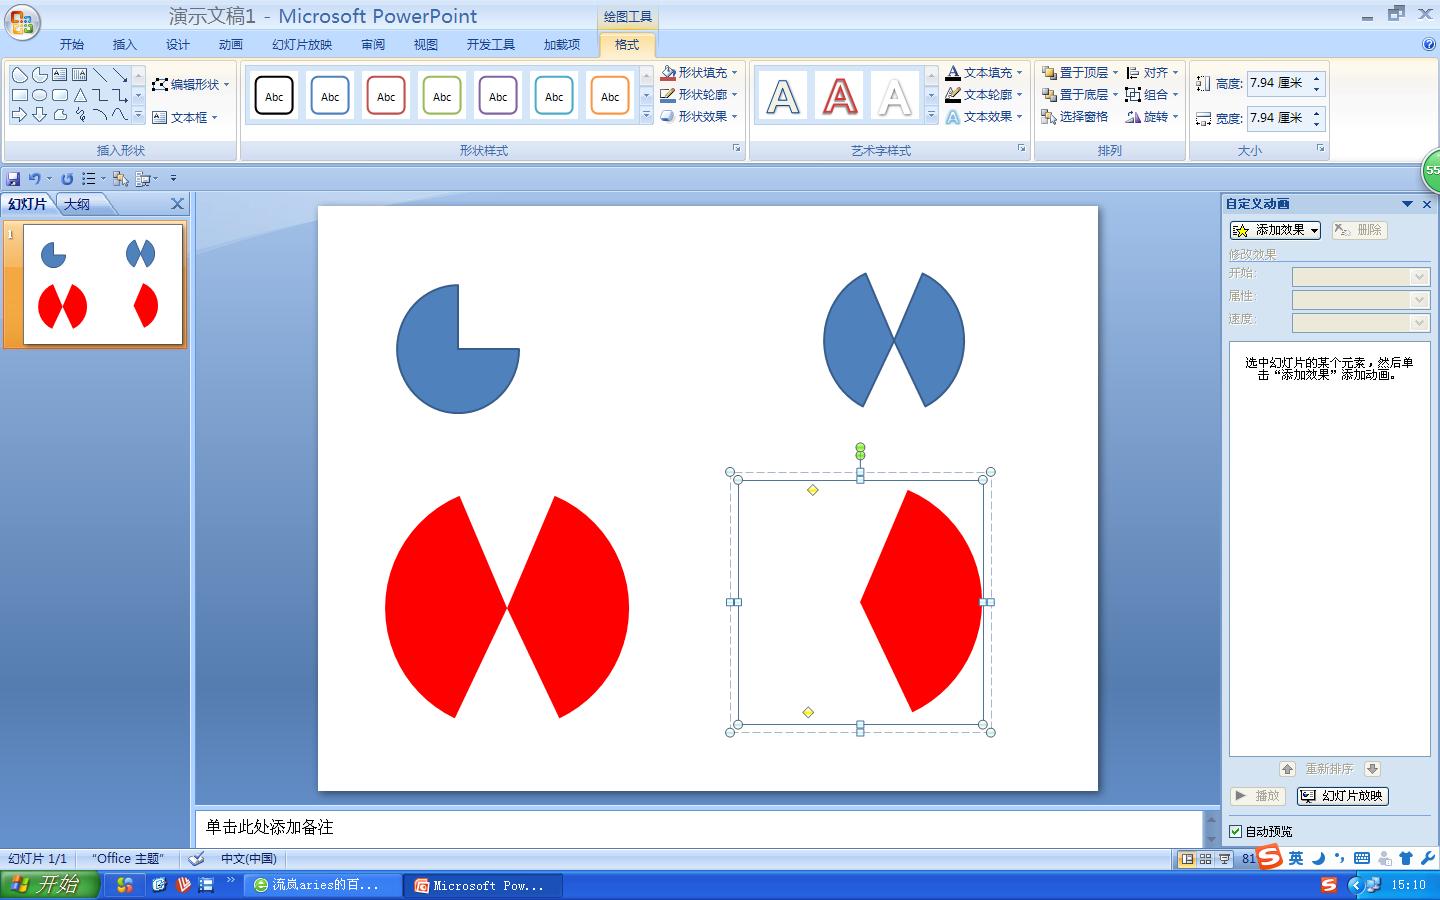Switch to normal view icon
This screenshot has height=900, width=1440.
point(1187,858)
